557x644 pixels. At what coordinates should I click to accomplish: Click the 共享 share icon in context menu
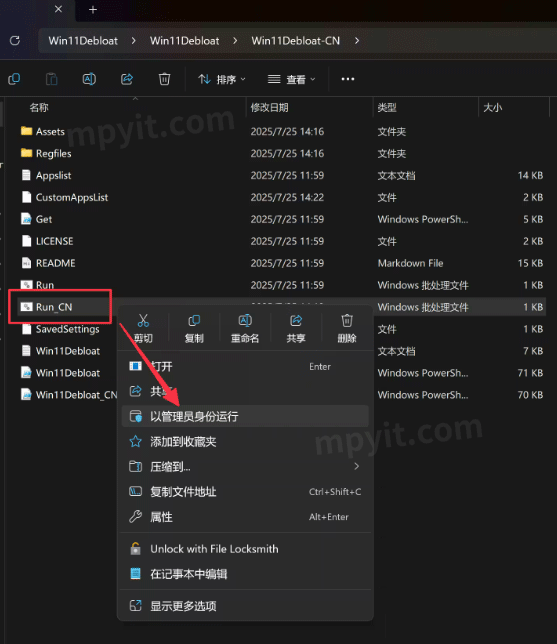[296, 321]
